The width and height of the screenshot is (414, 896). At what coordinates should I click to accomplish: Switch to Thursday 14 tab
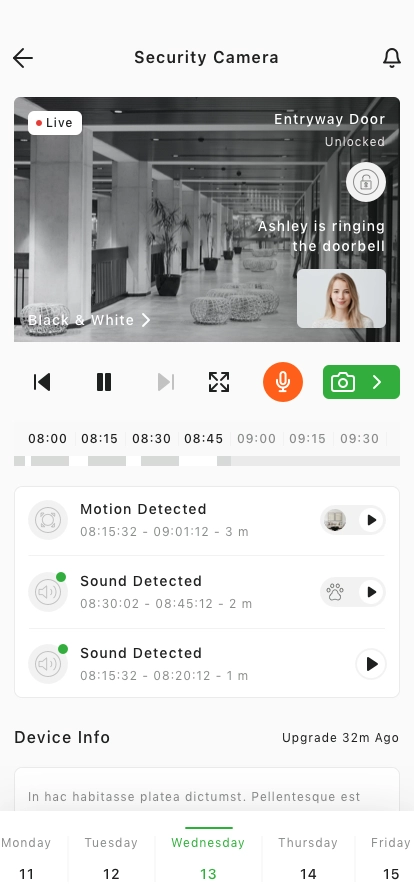308,857
